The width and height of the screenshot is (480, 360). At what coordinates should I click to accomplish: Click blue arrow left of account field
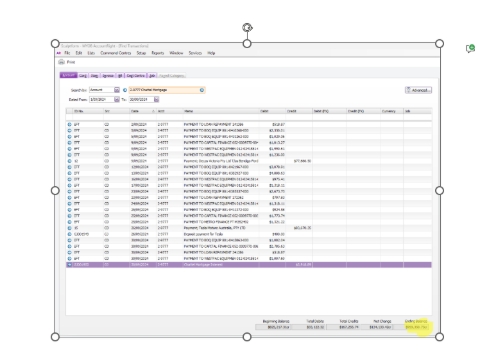tap(125, 90)
